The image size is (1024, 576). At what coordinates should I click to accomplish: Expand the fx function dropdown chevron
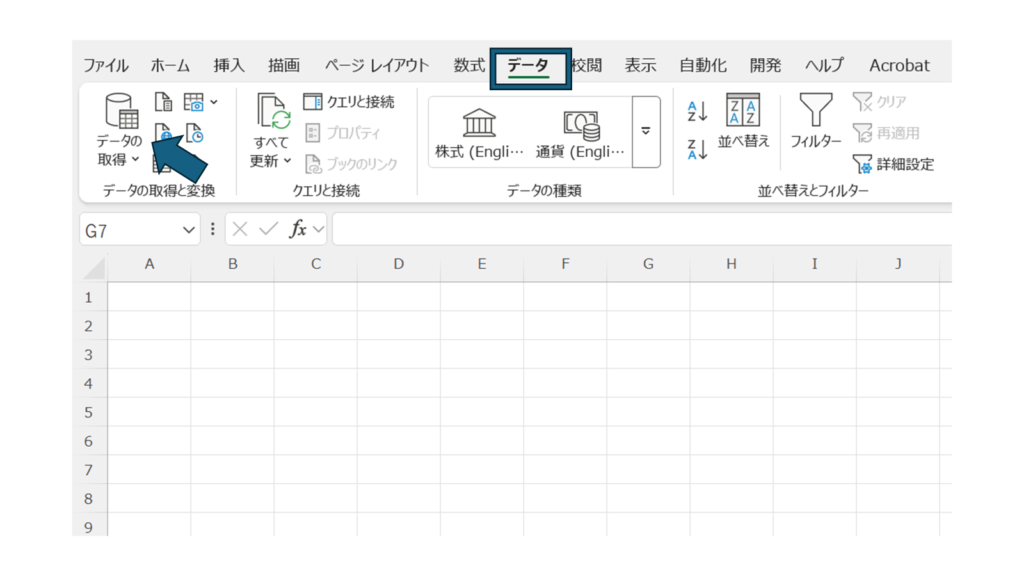[318, 230]
